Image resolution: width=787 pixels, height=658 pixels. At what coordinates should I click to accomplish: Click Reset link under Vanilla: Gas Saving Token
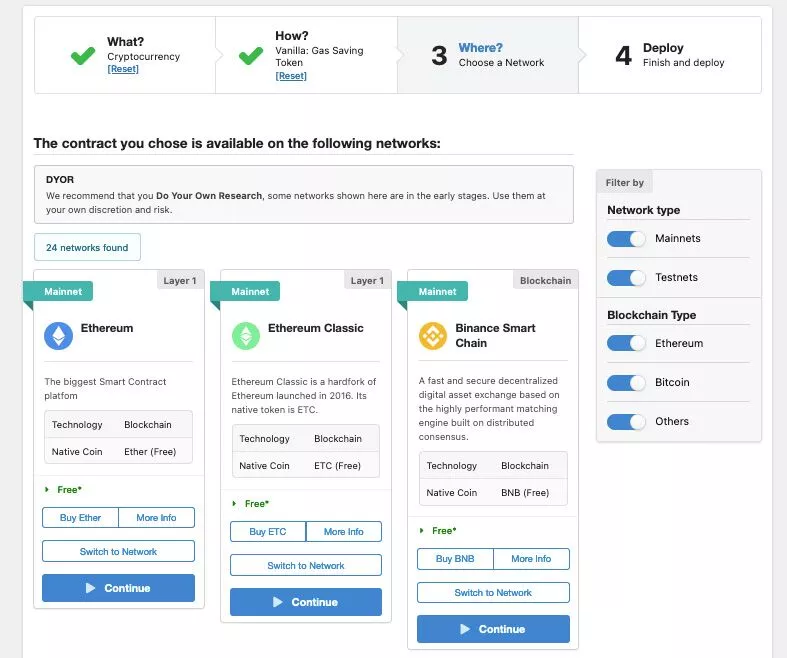pyautogui.click(x=291, y=76)
